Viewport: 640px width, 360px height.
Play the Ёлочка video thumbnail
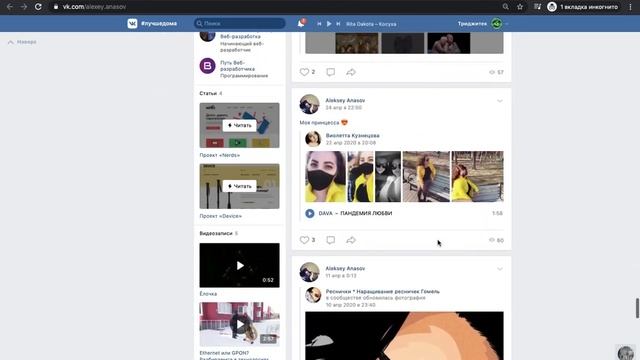point(240,265)
